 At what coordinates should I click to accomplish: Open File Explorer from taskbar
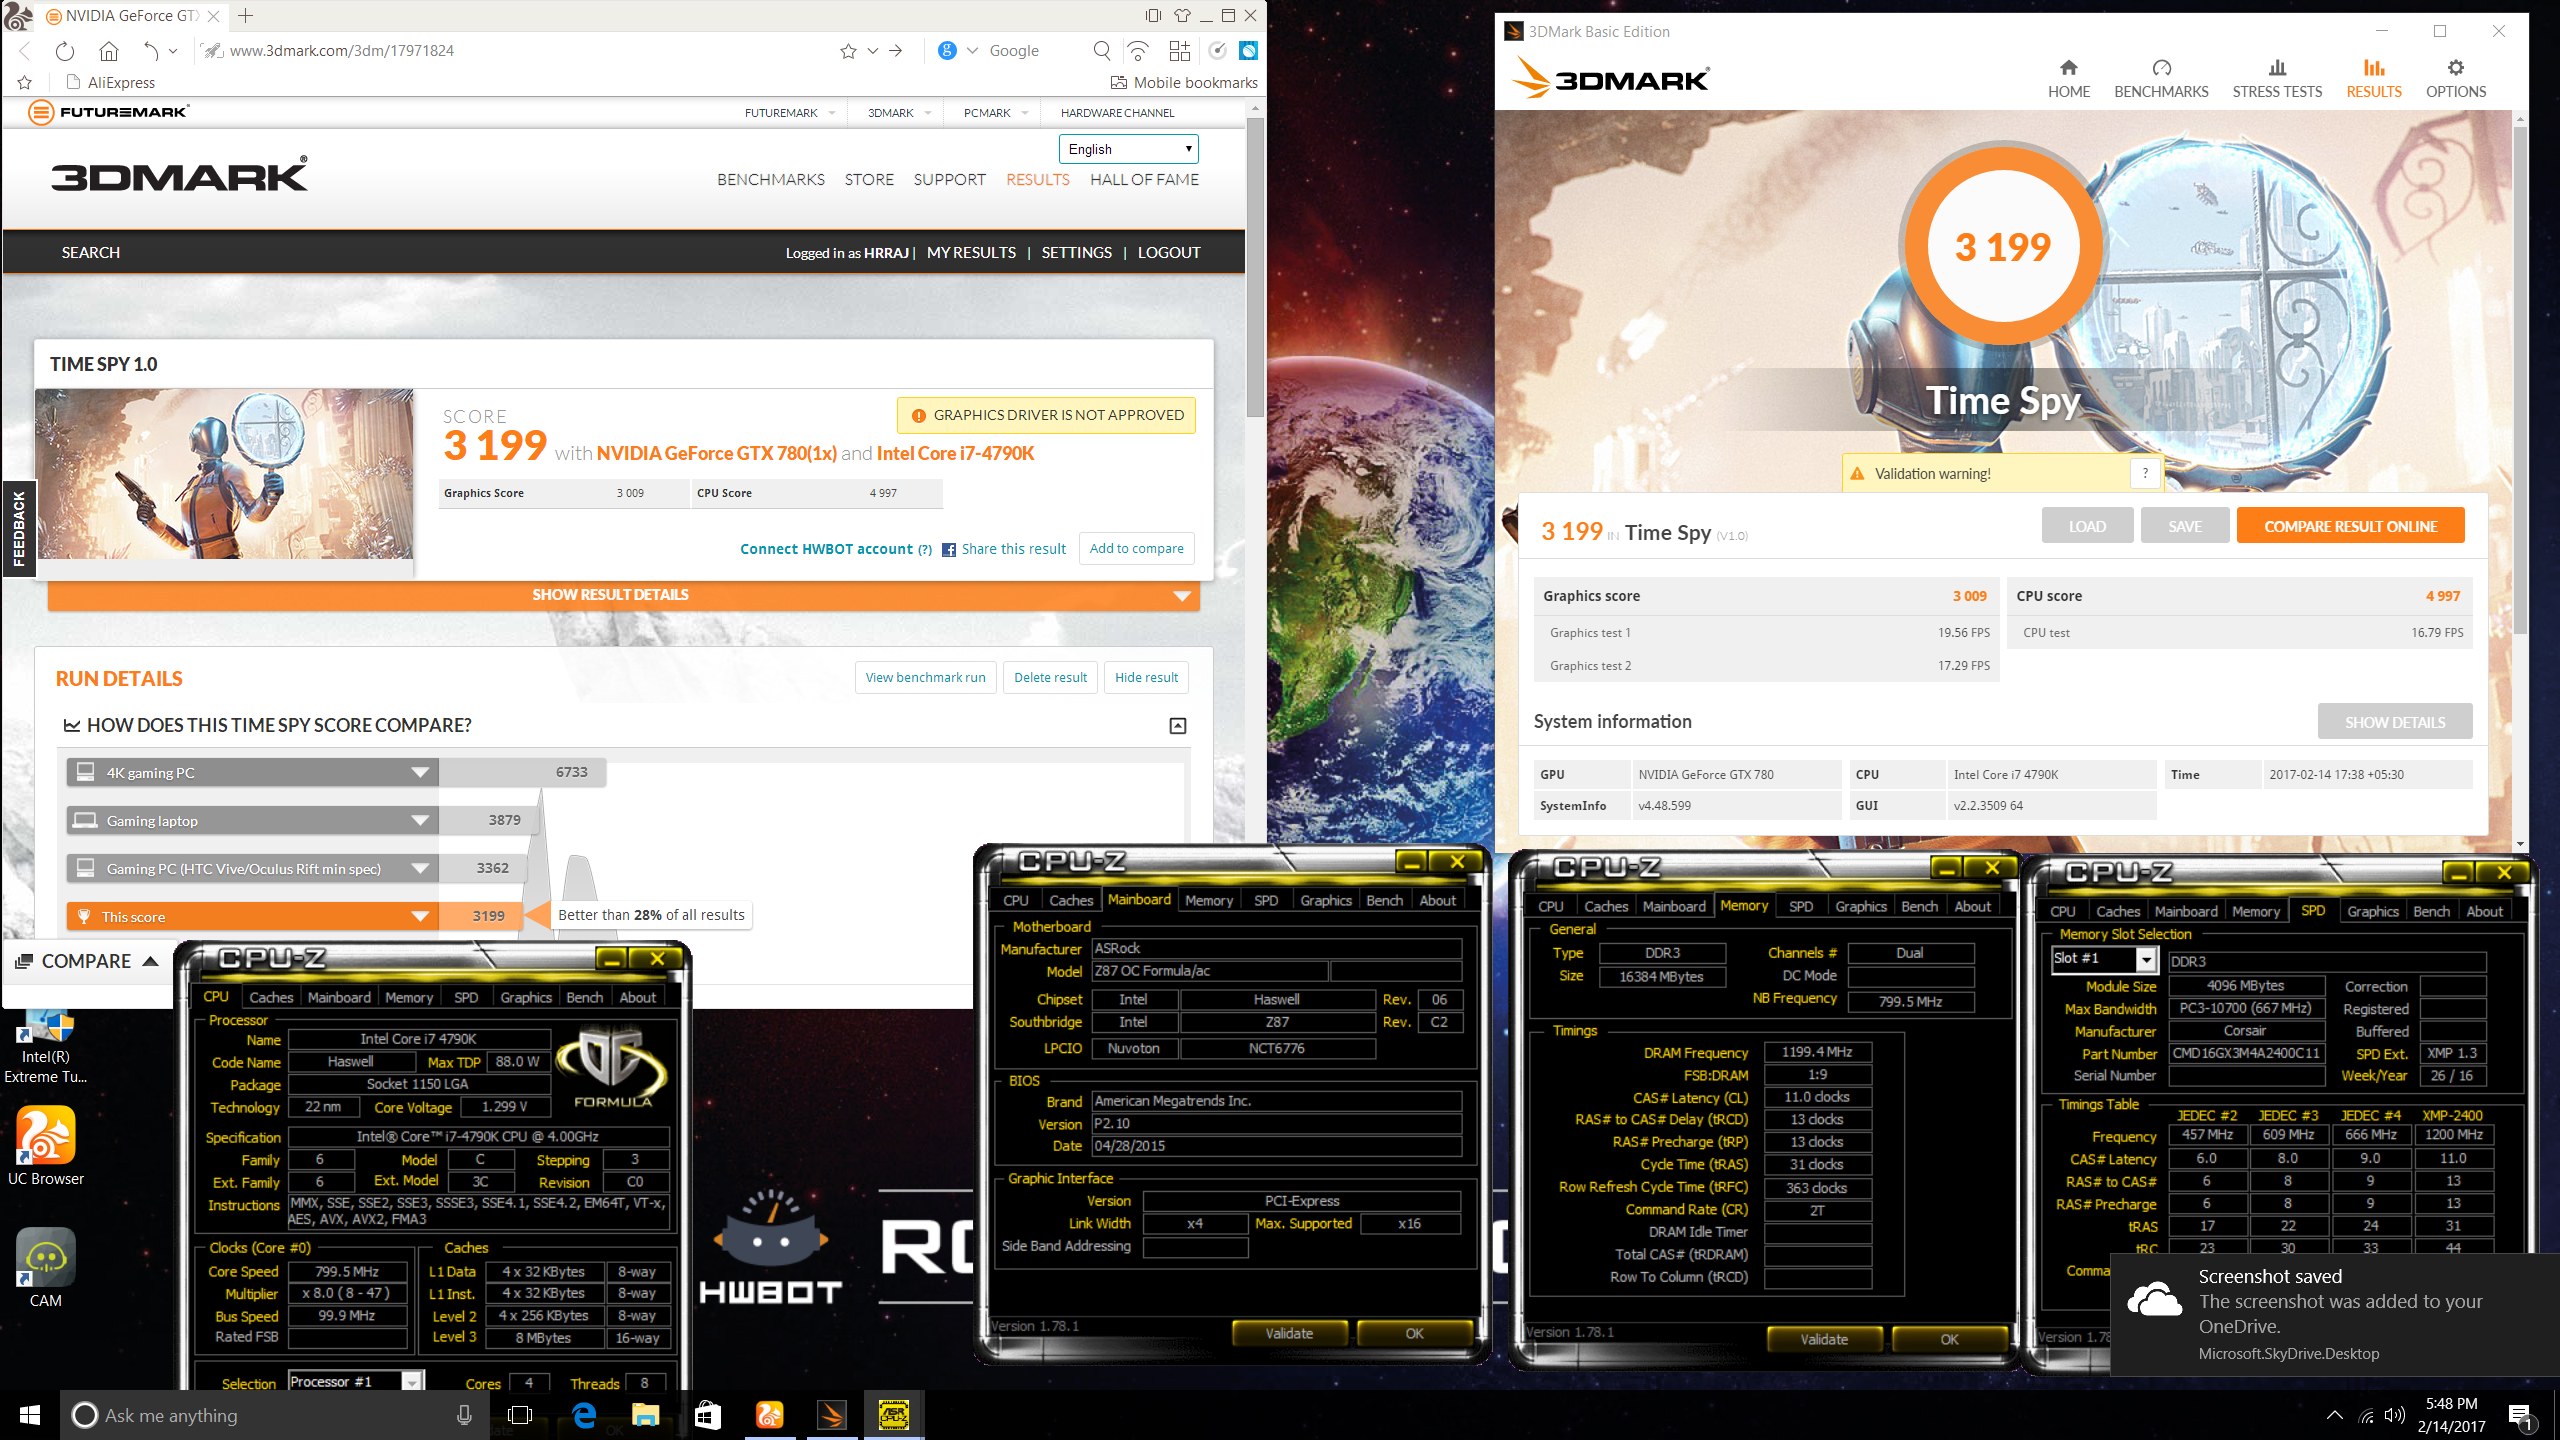coord(645,1415)
